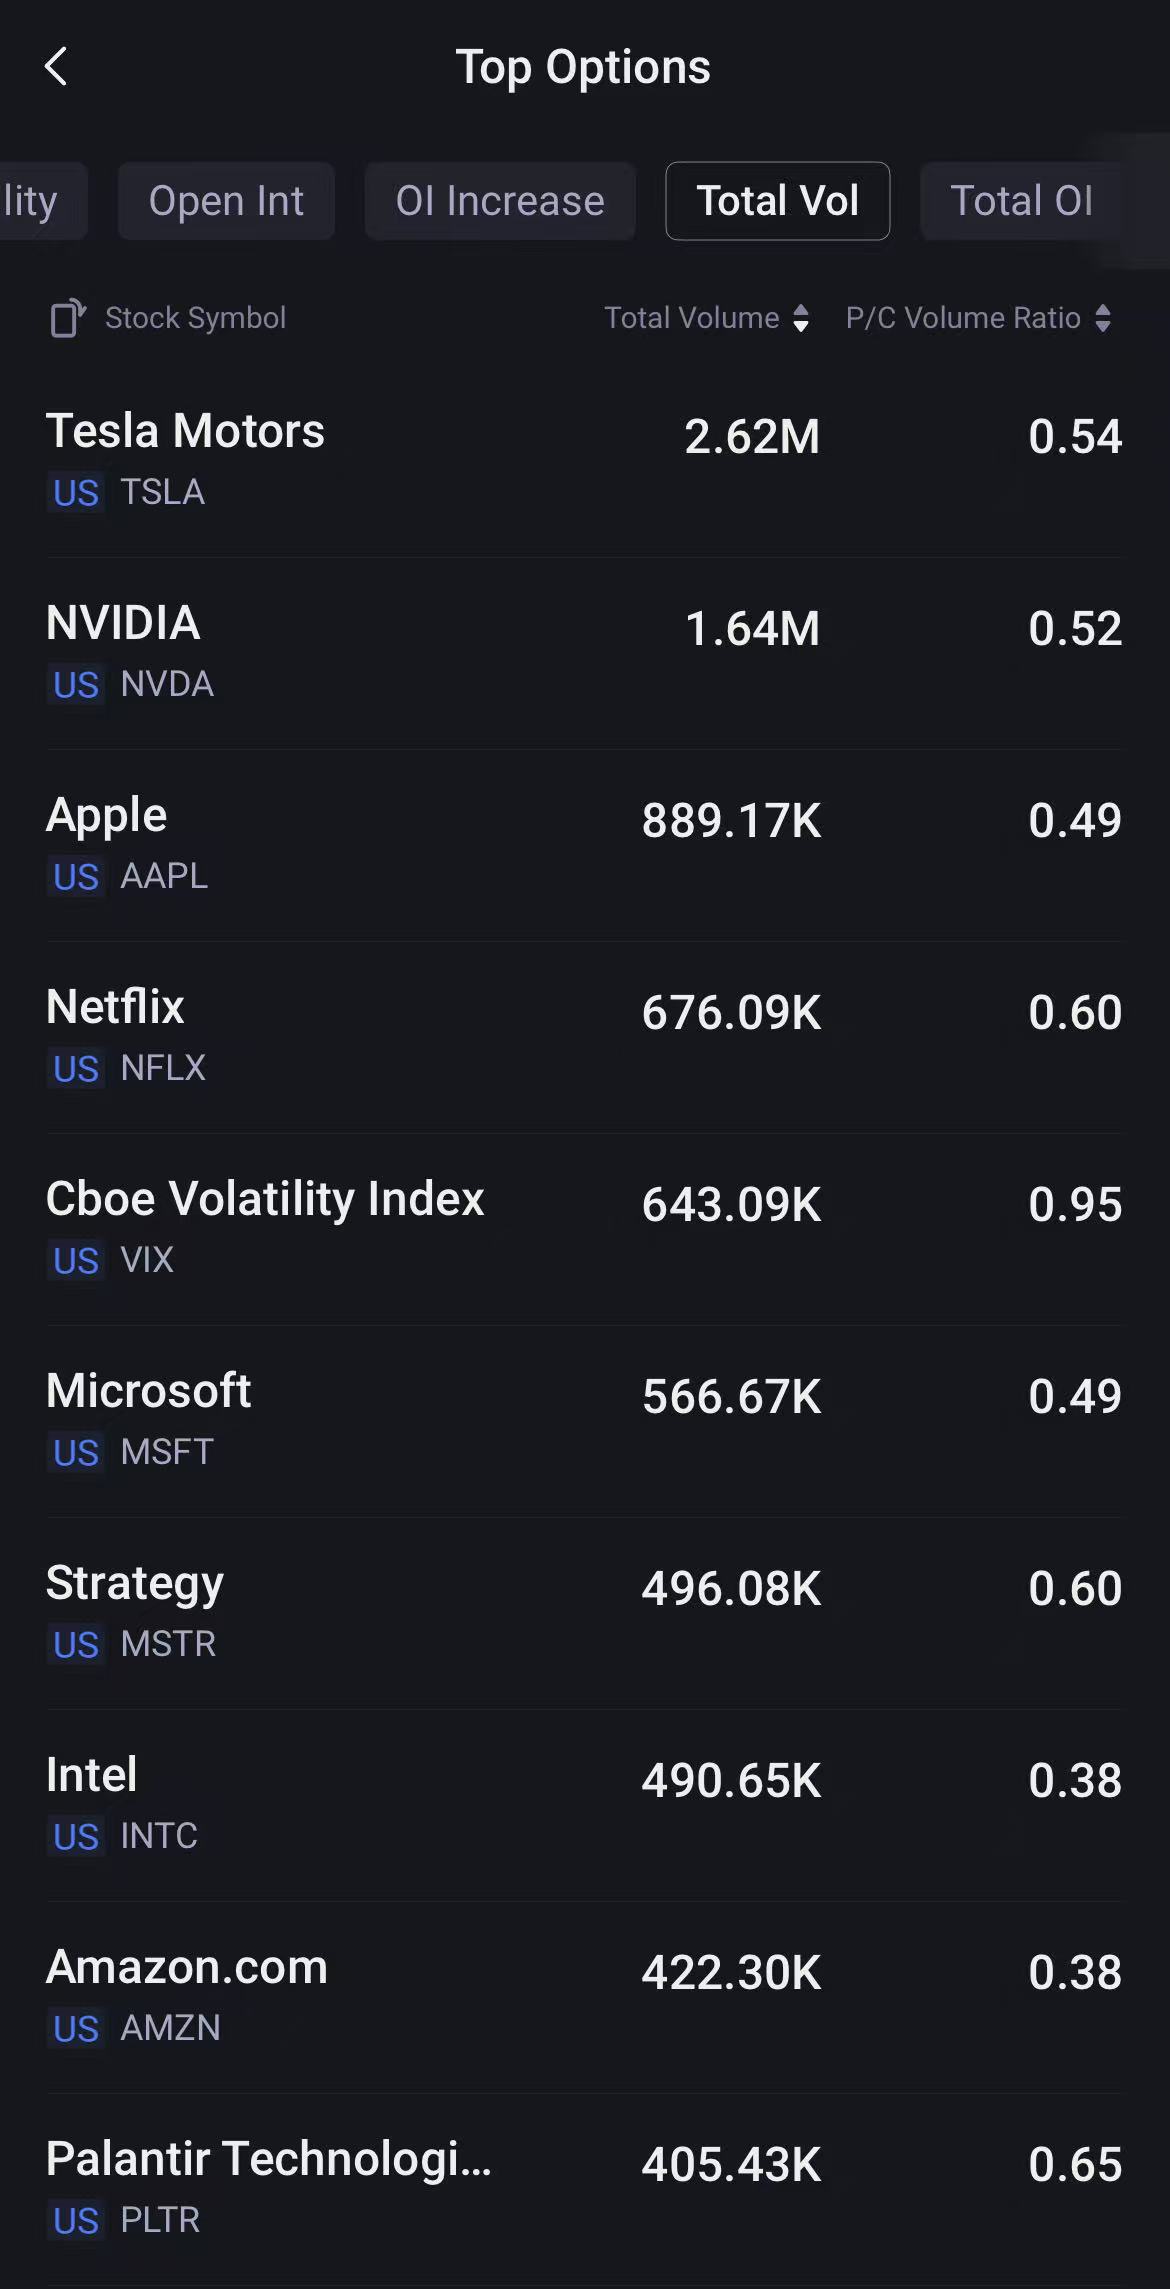Tap the rotate layout icon beside Stock Symbol

pyautogui.click(x=67, y=318)
